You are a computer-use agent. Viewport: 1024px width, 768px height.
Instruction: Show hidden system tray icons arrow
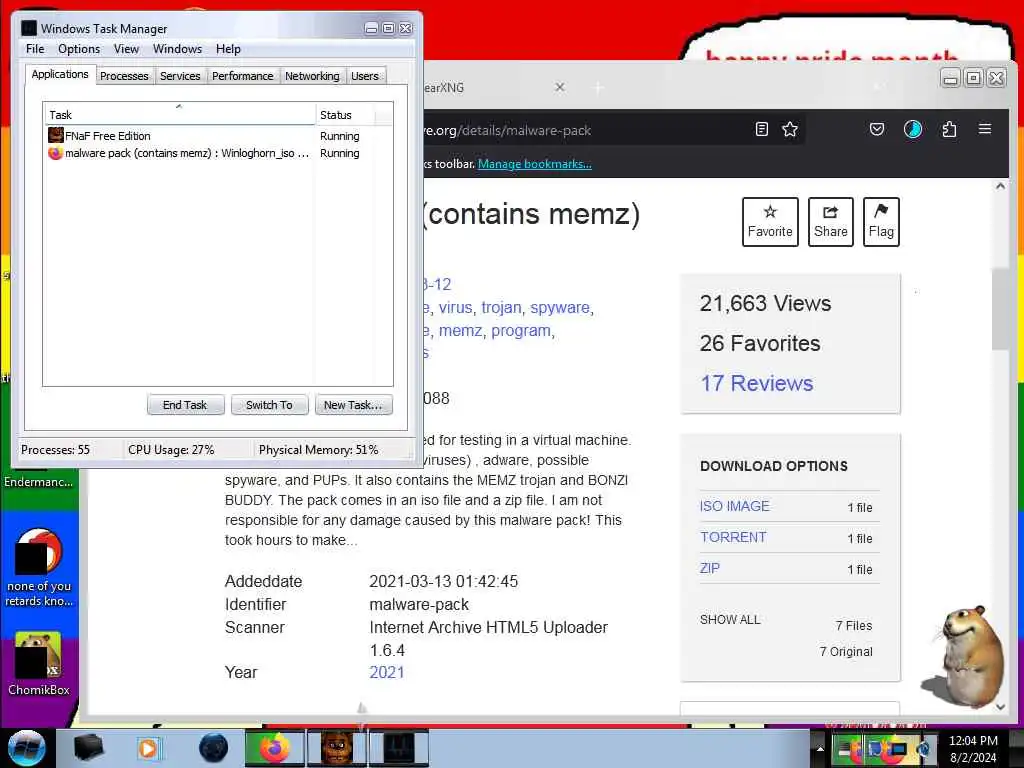[820, 748]
